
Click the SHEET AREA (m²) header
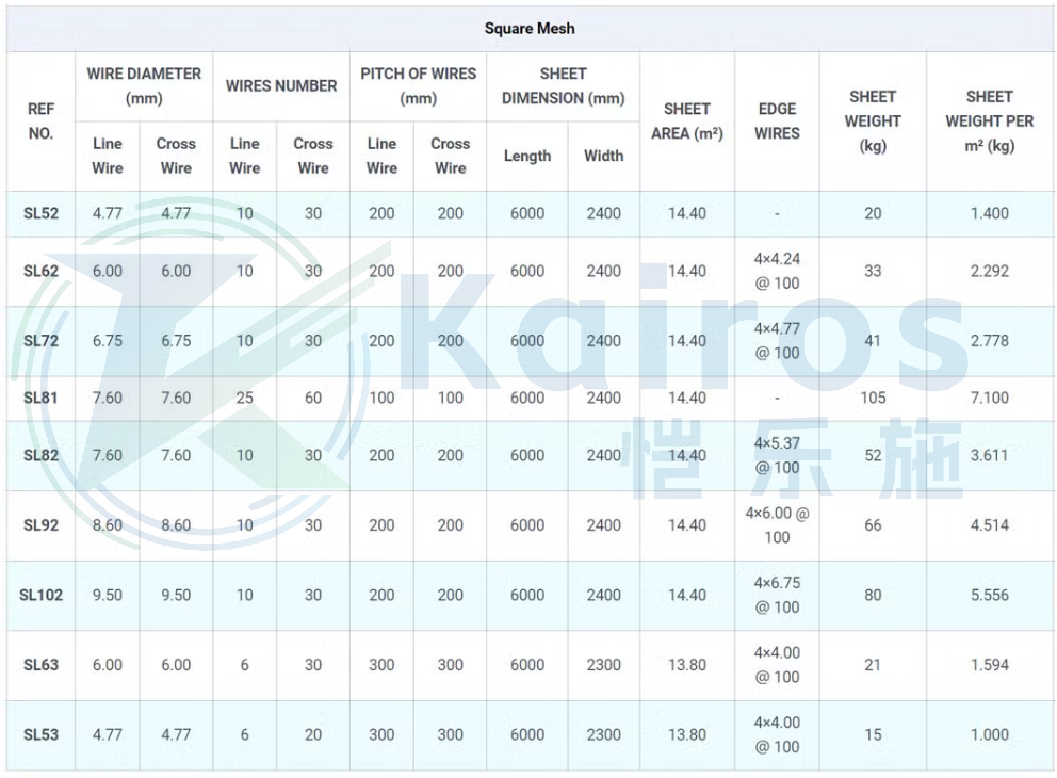coord(686,121)
